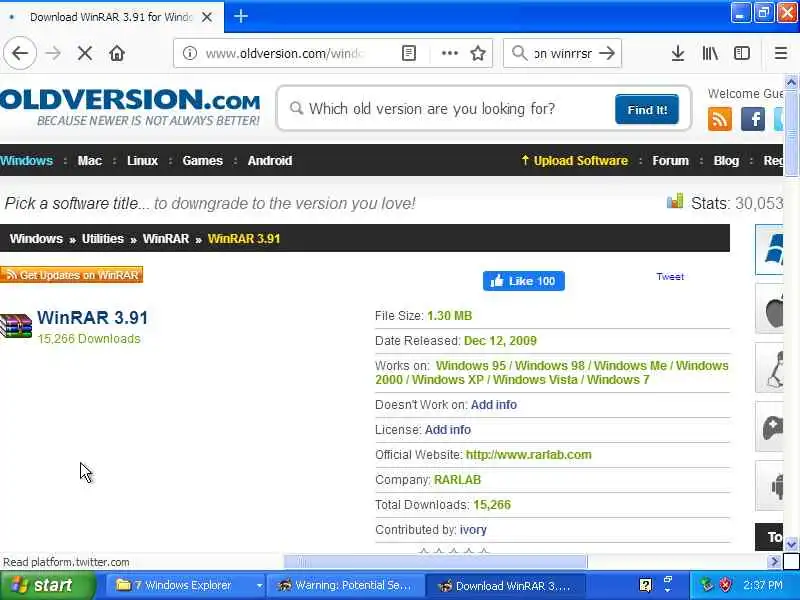Click Add info next to Doesn't Work on
This screenshot has width=800, height=600.
tap(493, 405)
